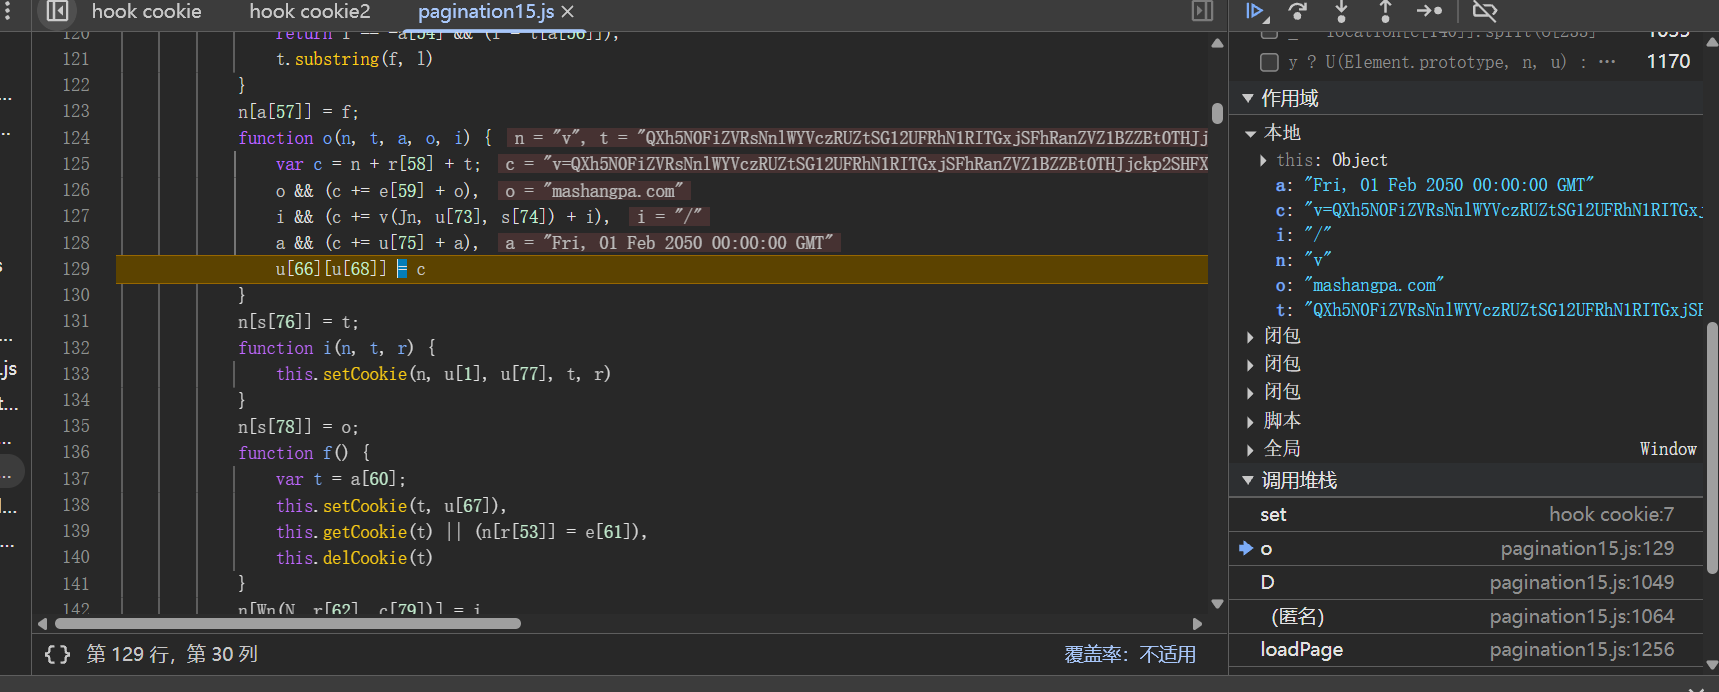Click the 第 129 行 cursor position status

172,654
